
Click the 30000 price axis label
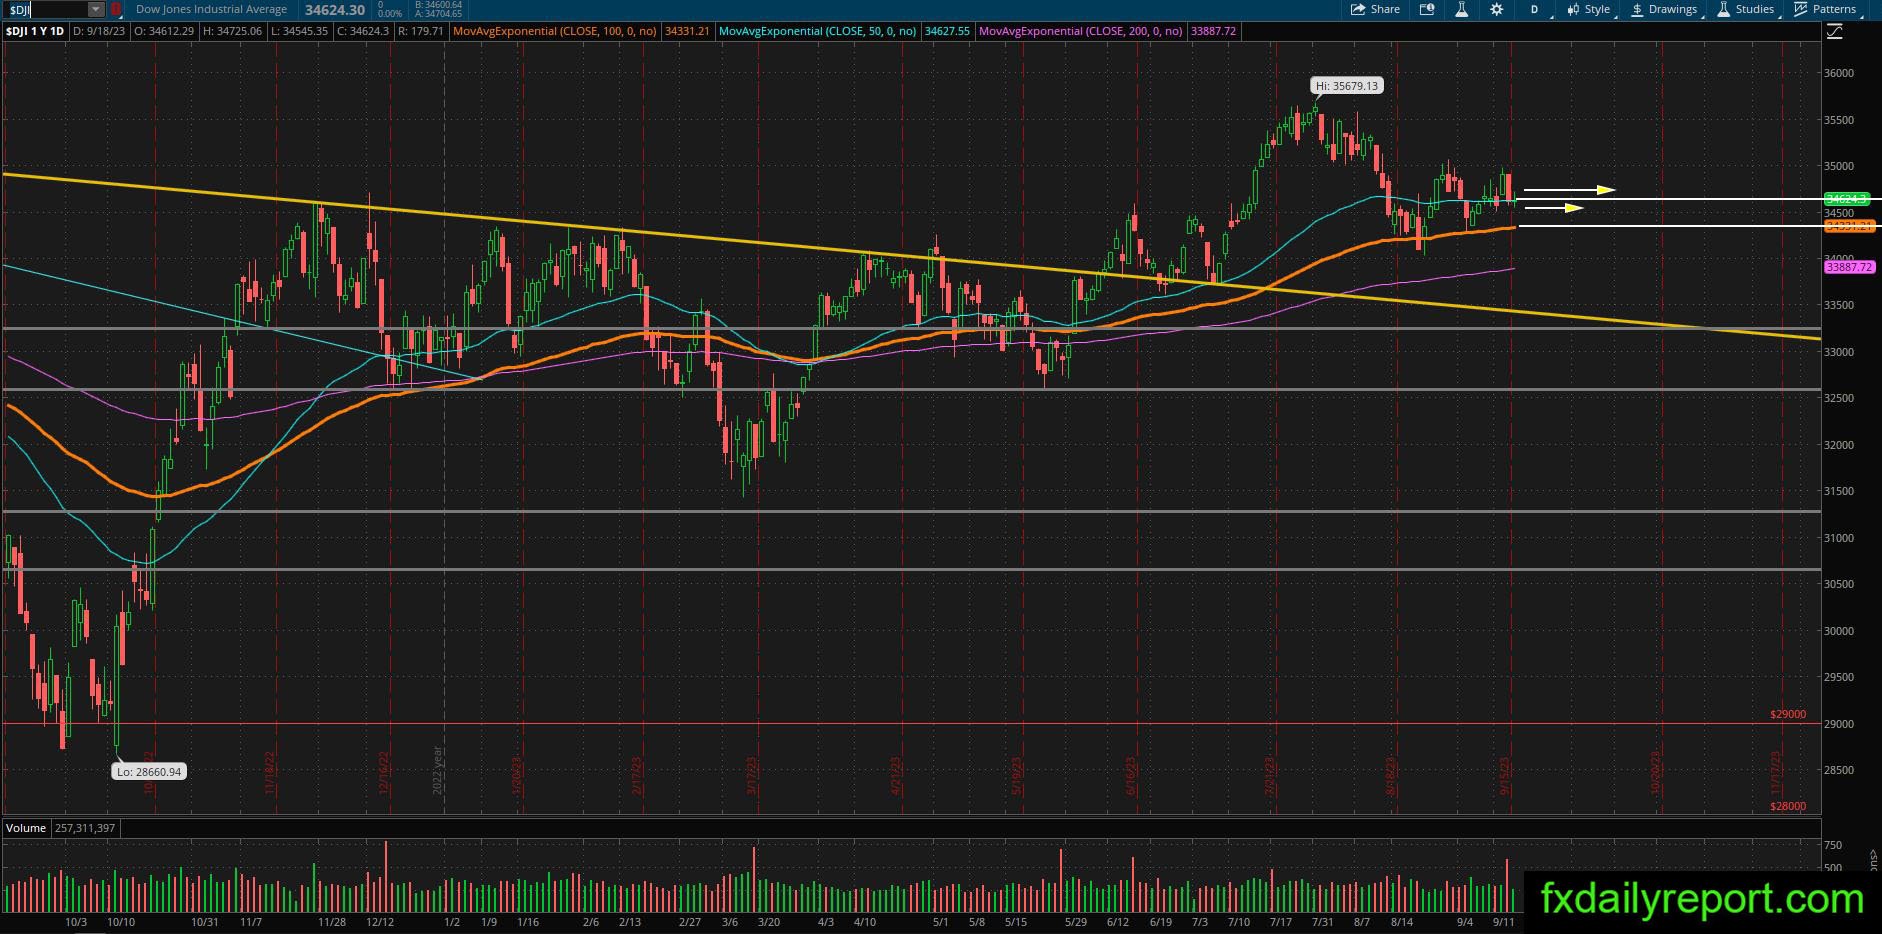click(1838, 631)
